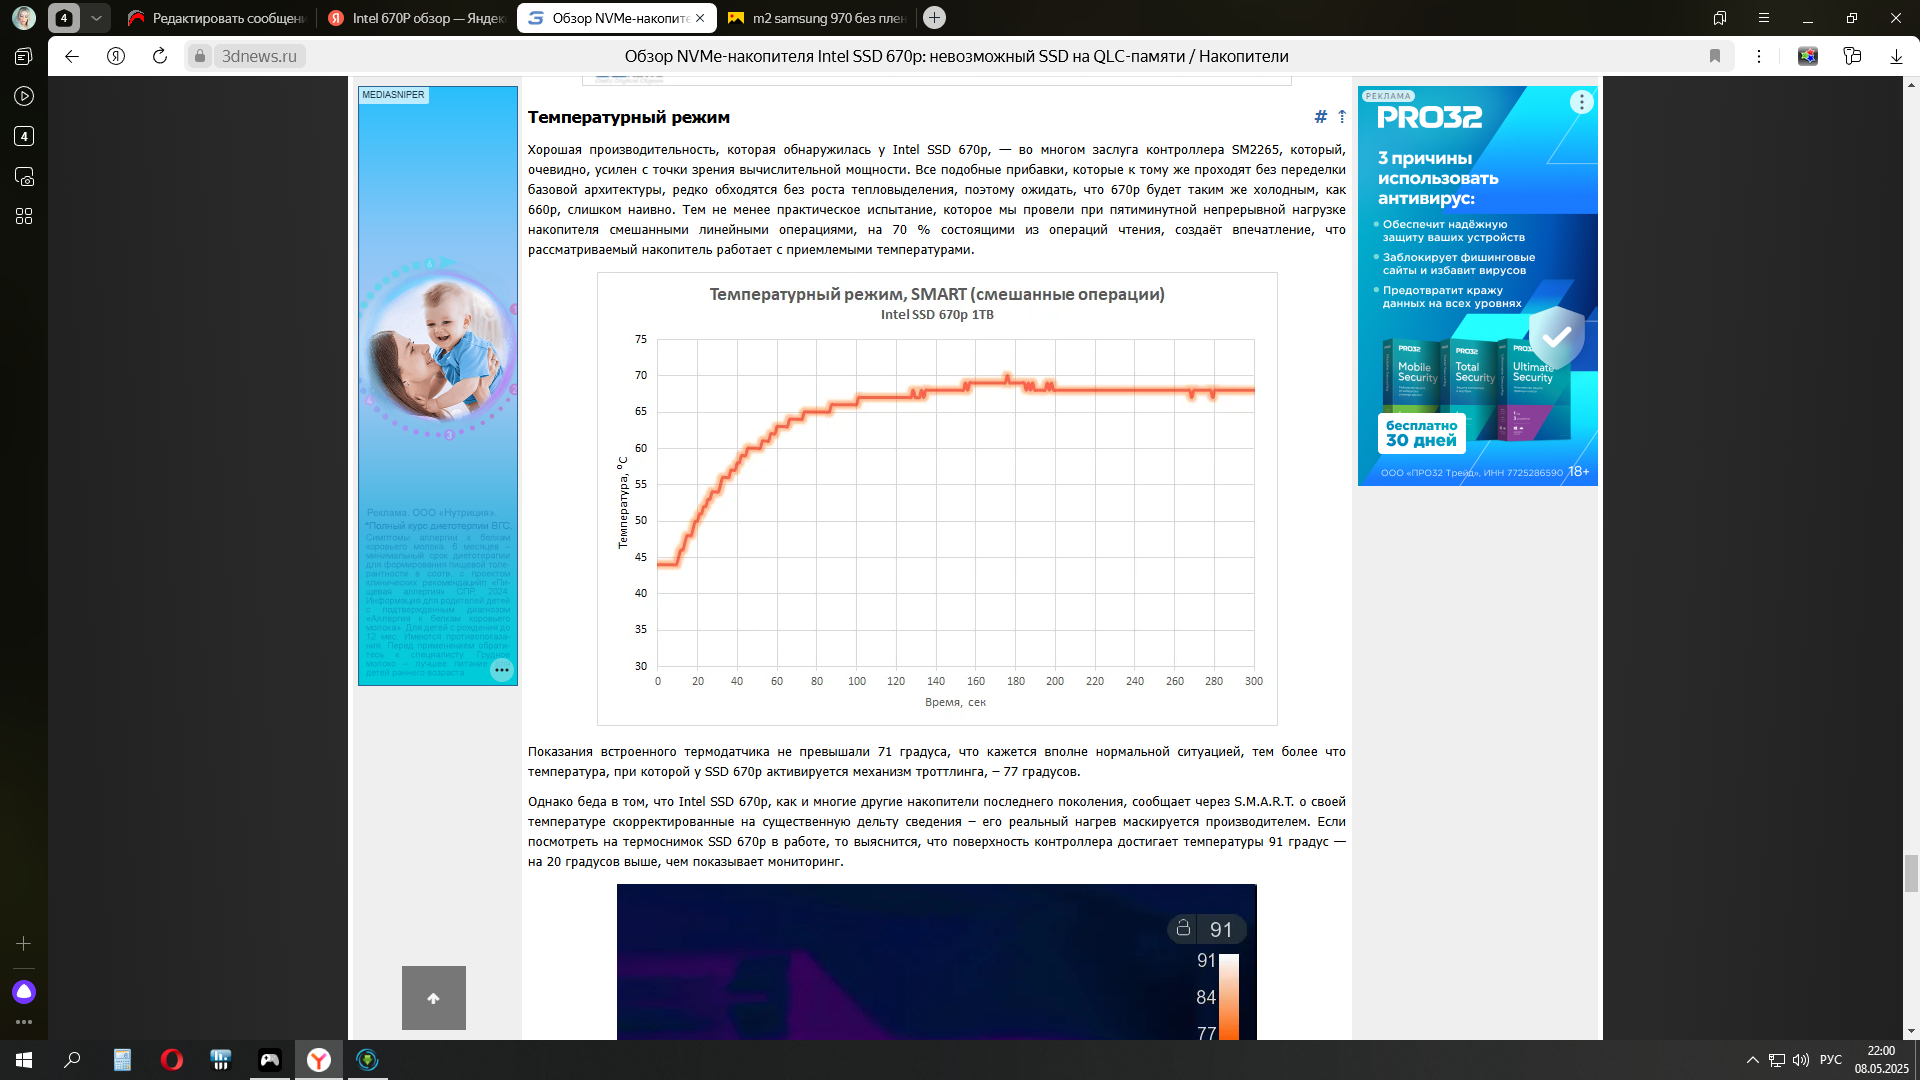1920x1080 pixels.
Task: Open the three-dot page options menu
Action: (1759, 56)
